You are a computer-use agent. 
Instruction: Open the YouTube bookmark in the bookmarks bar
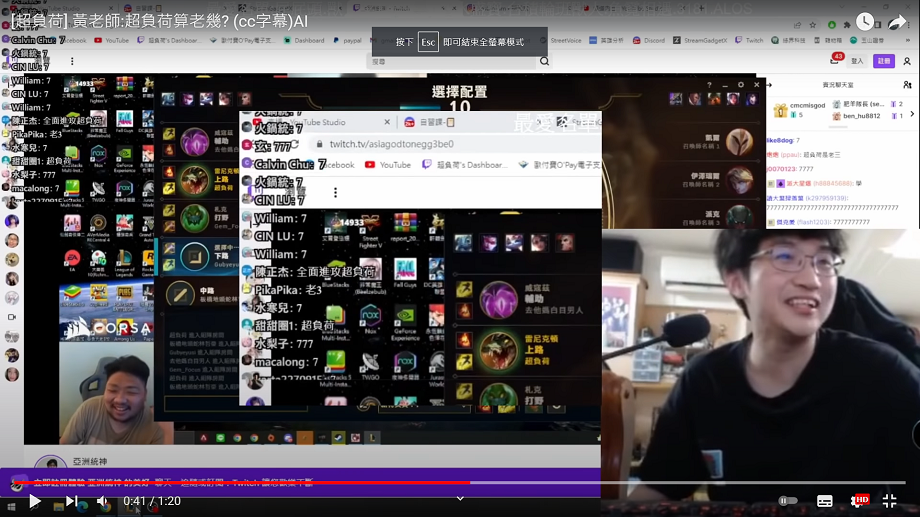point(111,40)
